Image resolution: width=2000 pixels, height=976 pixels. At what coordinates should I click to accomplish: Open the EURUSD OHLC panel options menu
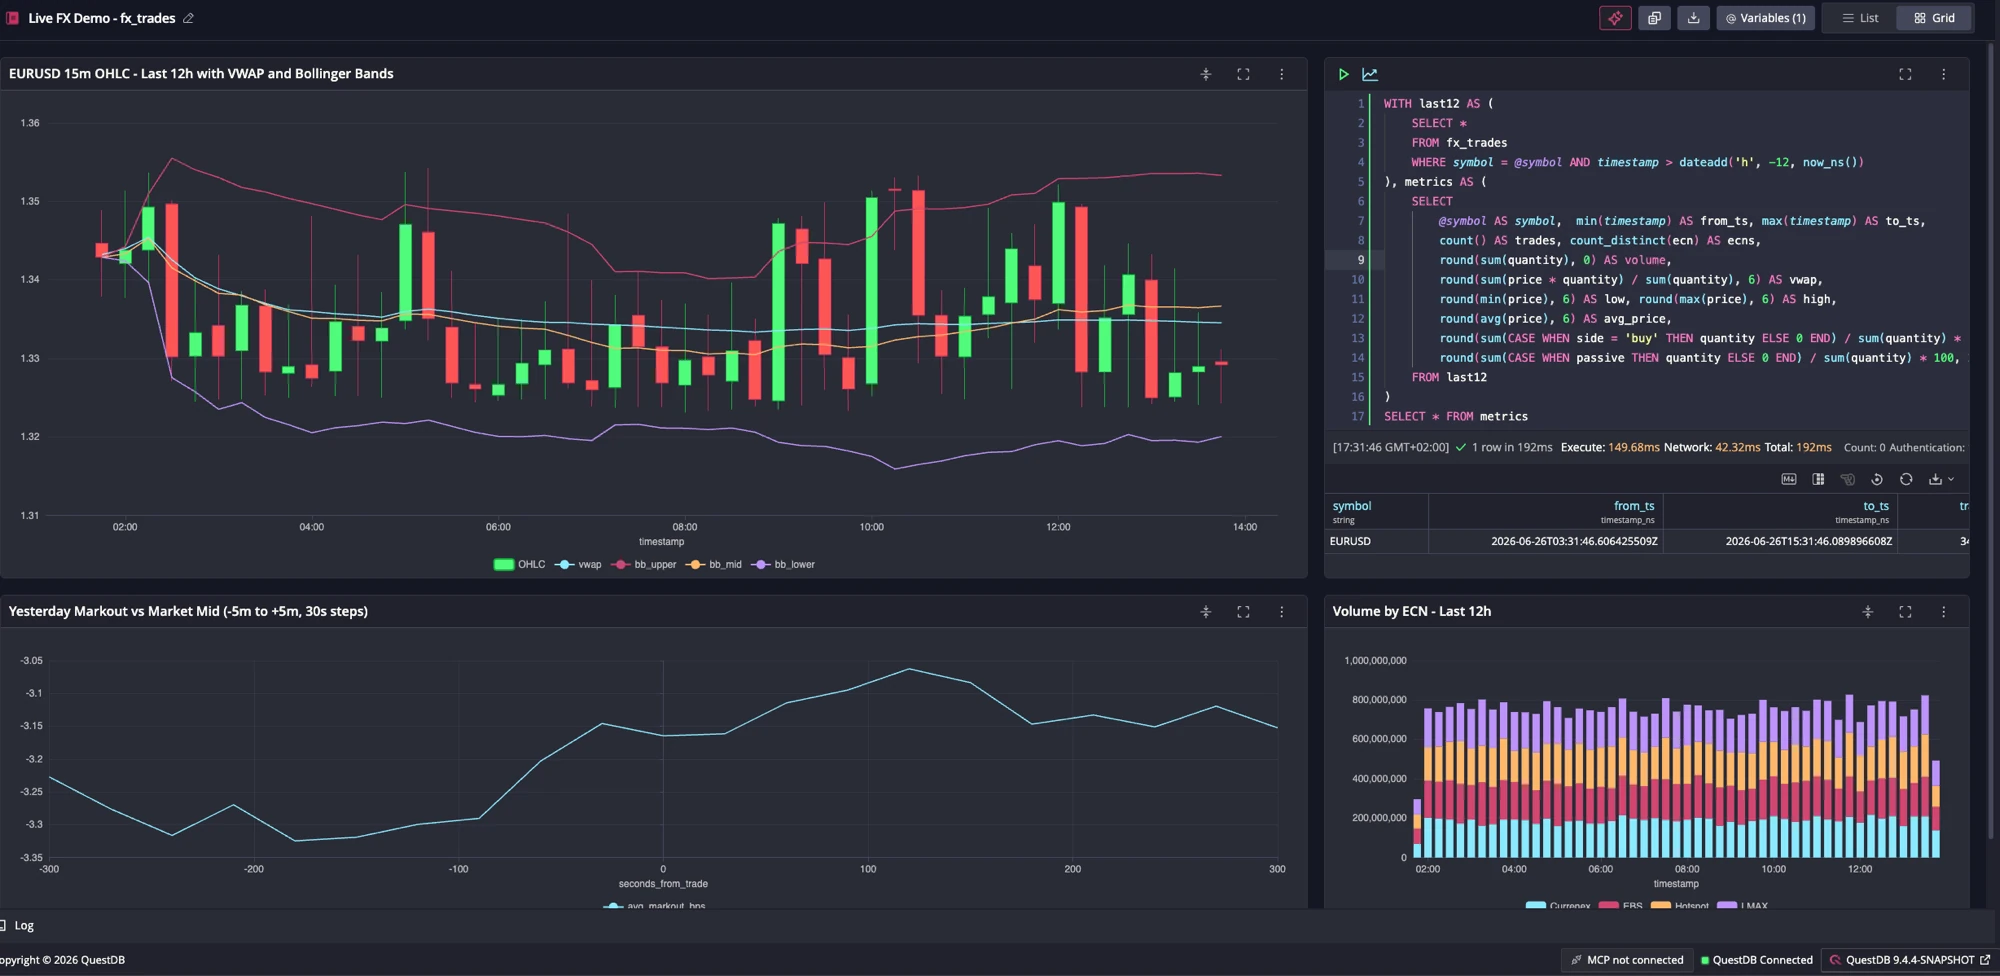1281,74
